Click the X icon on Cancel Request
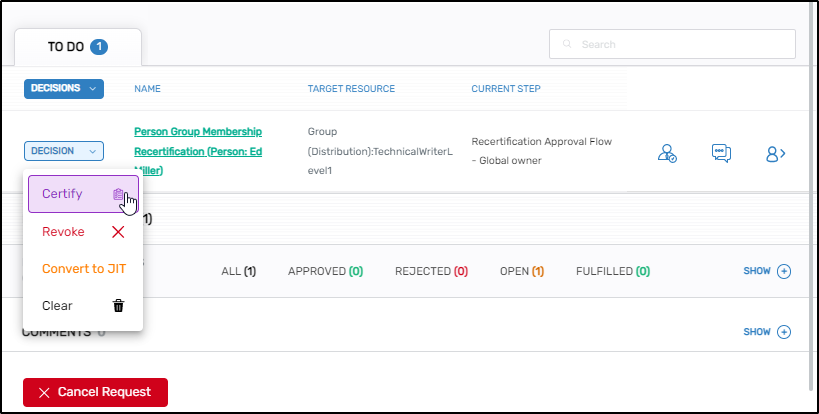Screen dimensions: 819x414 point(44,392)
